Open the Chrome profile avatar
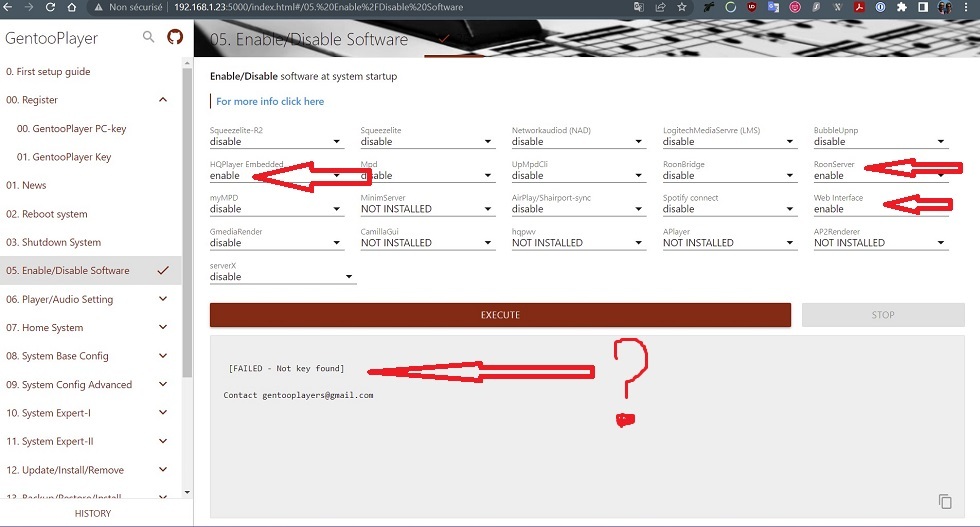The height and width of the screenshot is (527, 980). coord(944,7)
